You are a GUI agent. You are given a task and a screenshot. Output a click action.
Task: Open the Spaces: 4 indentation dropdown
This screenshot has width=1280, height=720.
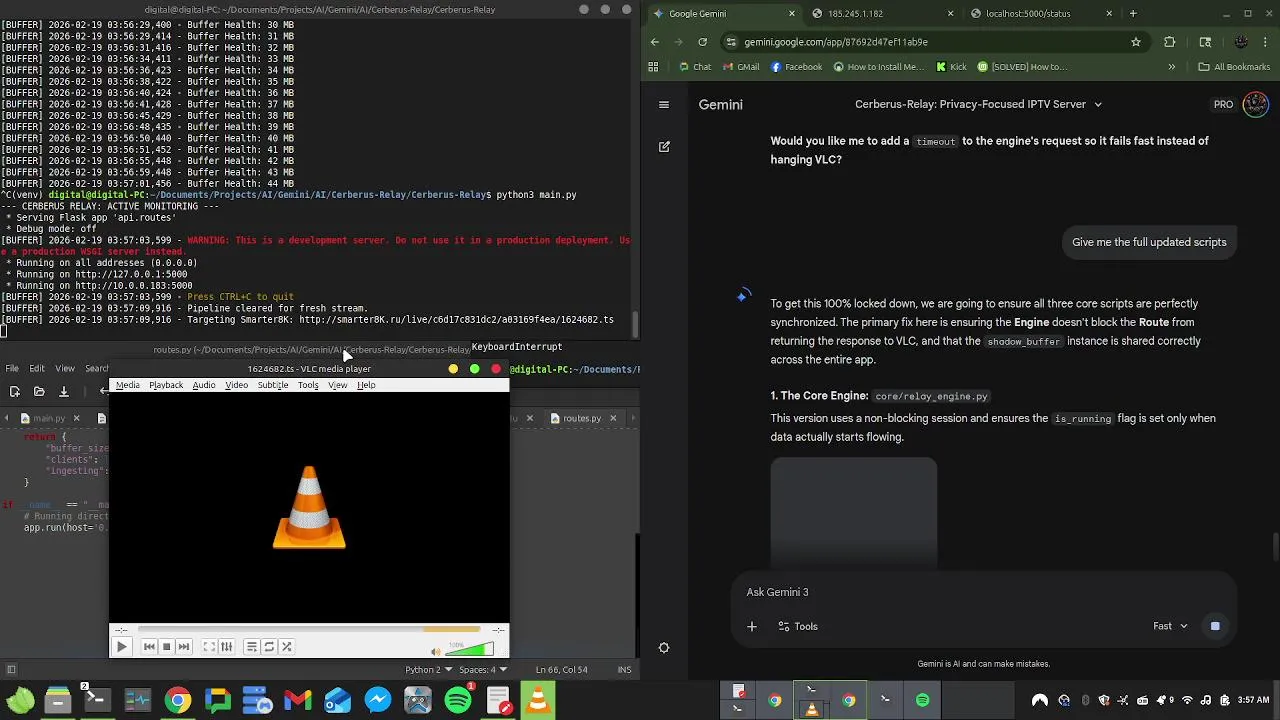point(483,669)
